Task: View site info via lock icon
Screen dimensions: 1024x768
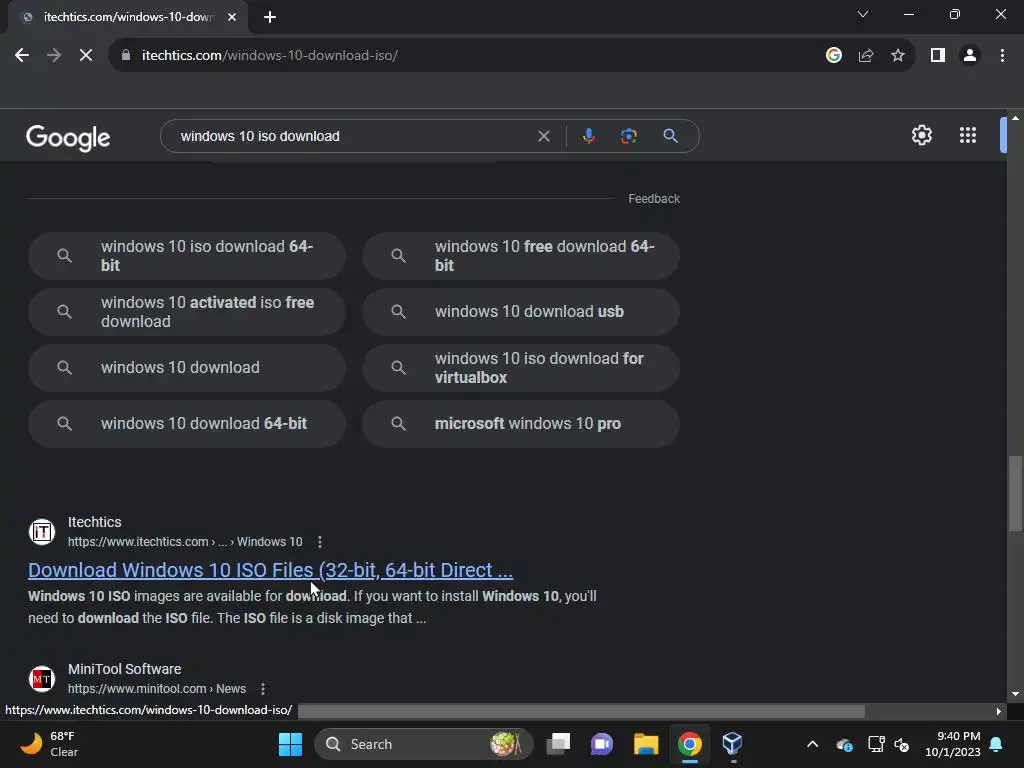Action: (x=126, y=56)
